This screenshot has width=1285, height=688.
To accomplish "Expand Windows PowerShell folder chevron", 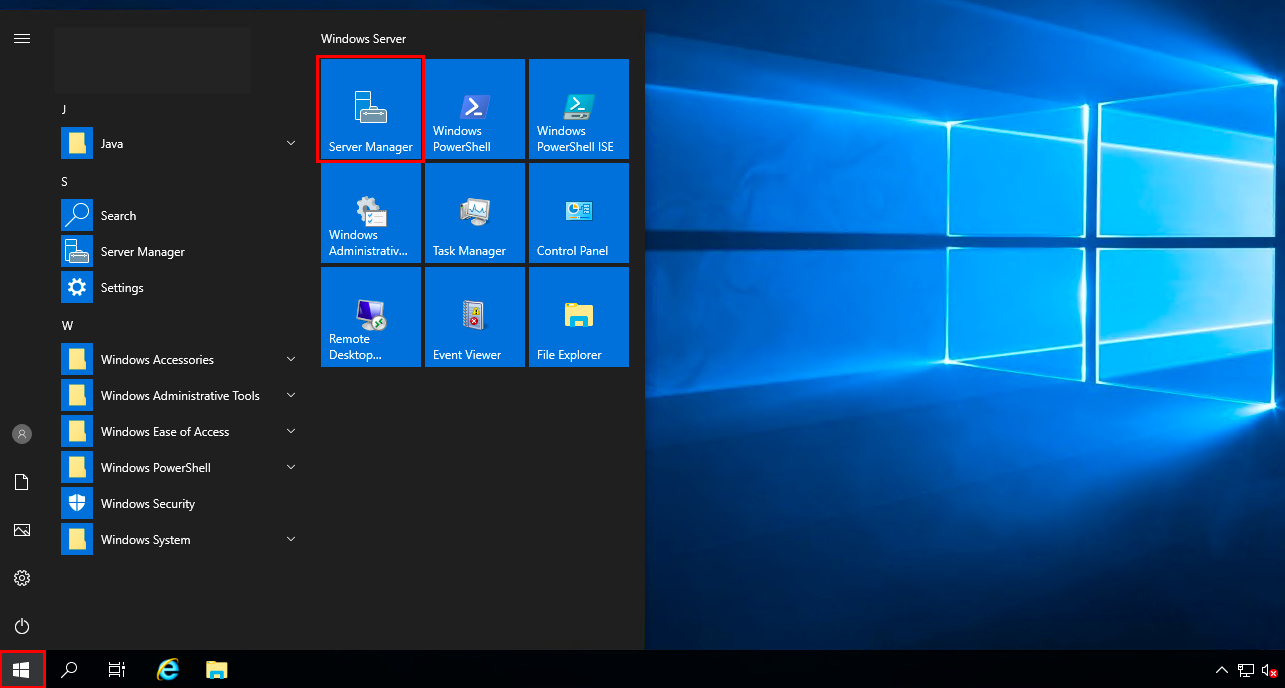I will point(291,467).
